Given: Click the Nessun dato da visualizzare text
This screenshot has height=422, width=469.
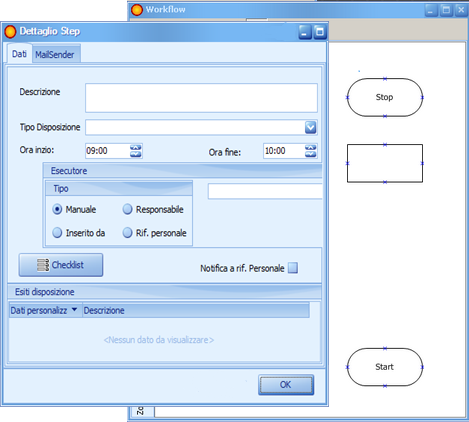Looking at the screenshot, I should pos(159,340).
